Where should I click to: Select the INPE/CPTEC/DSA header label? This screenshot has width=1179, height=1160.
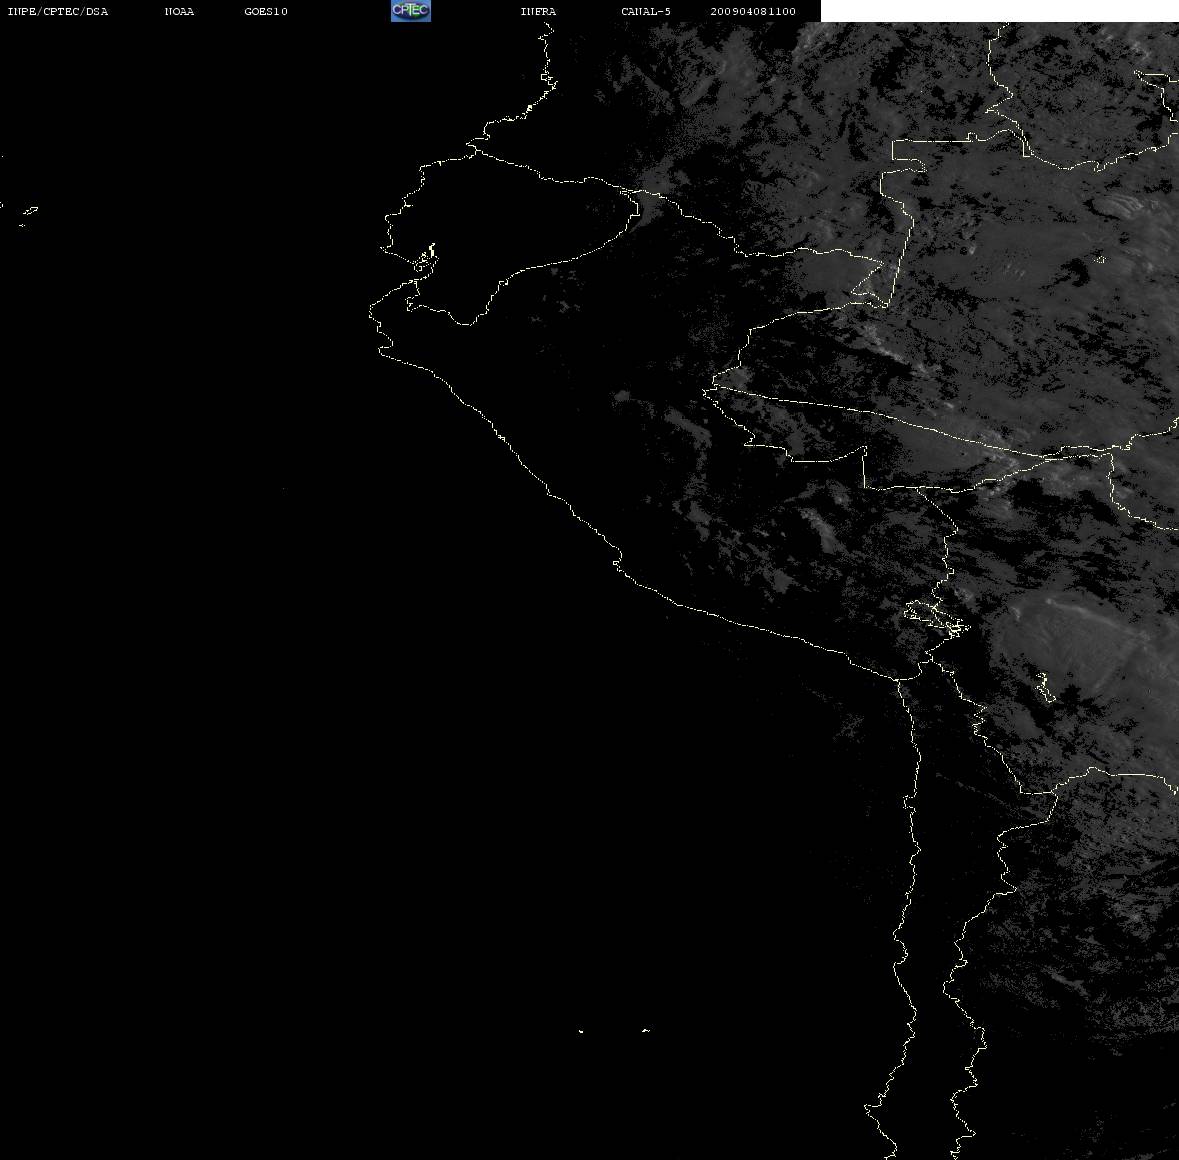pos(58,11)
